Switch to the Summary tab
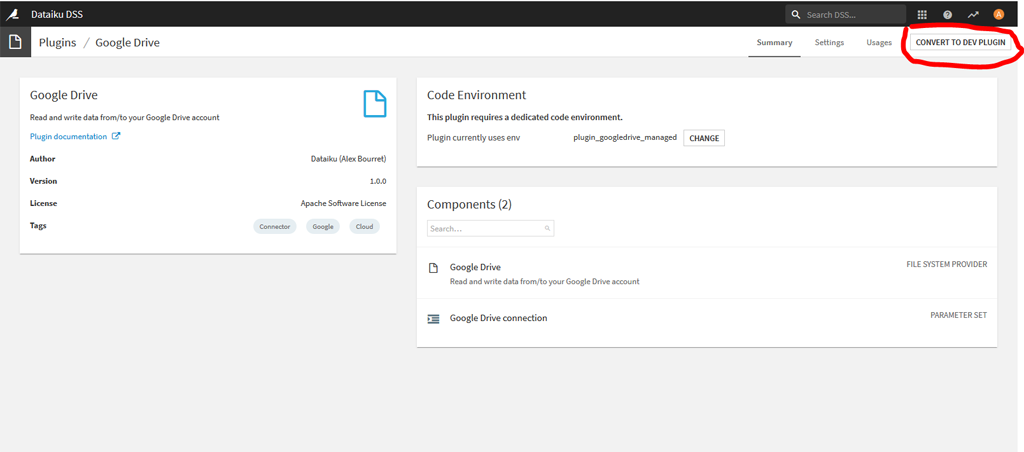Image resolution: width=1024 pixels, height=452 pixels. 775,42
